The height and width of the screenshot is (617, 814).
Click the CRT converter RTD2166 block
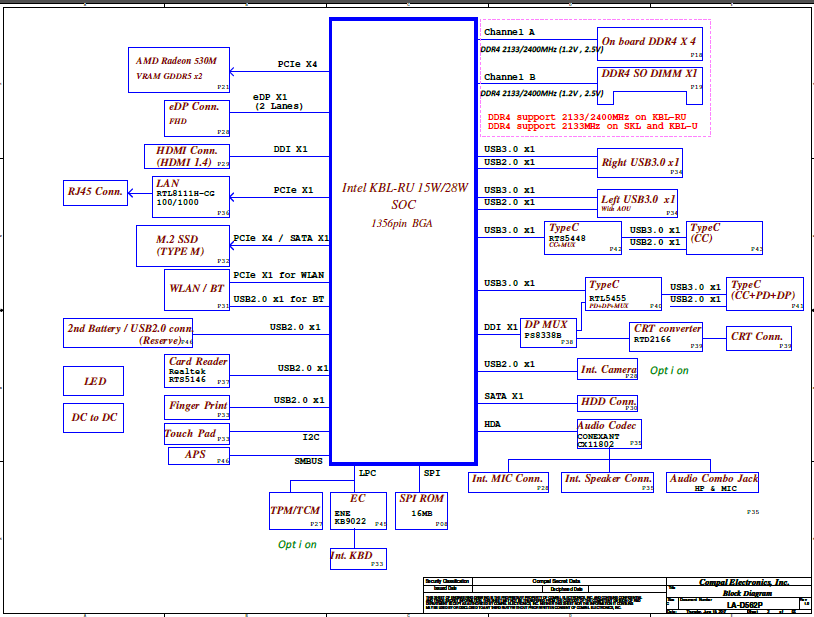[666, 337]
